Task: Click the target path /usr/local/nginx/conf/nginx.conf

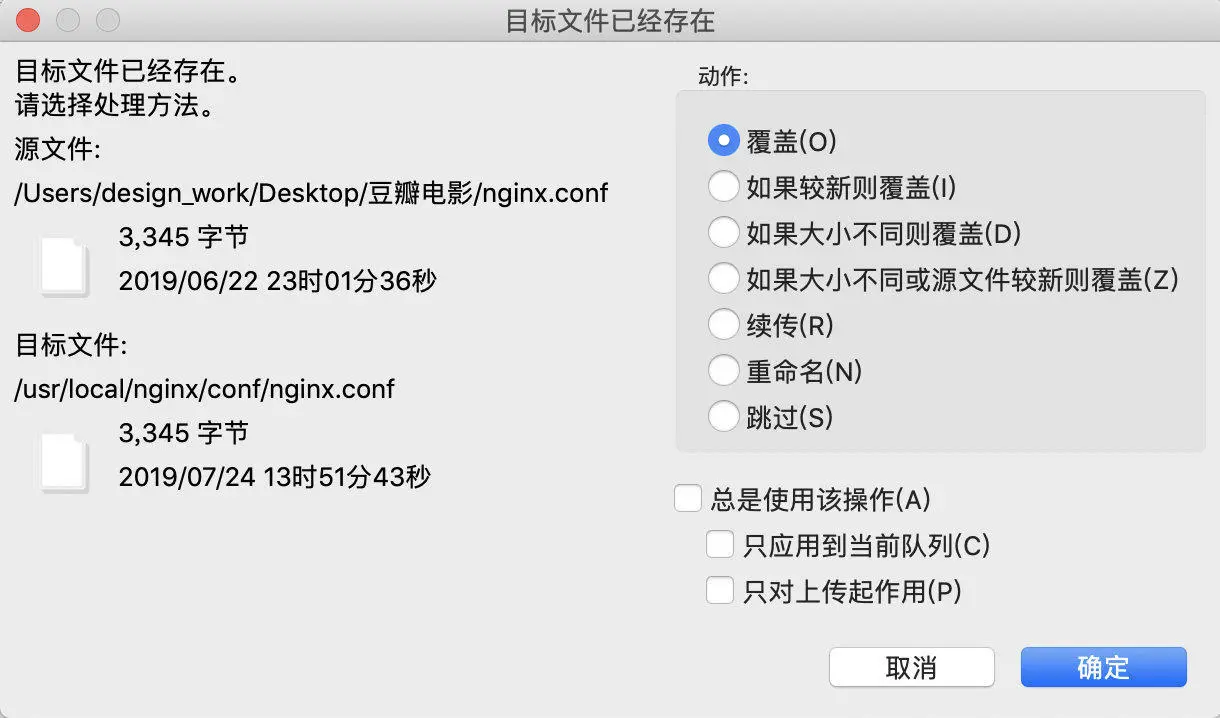Action: tap(205, 388)
